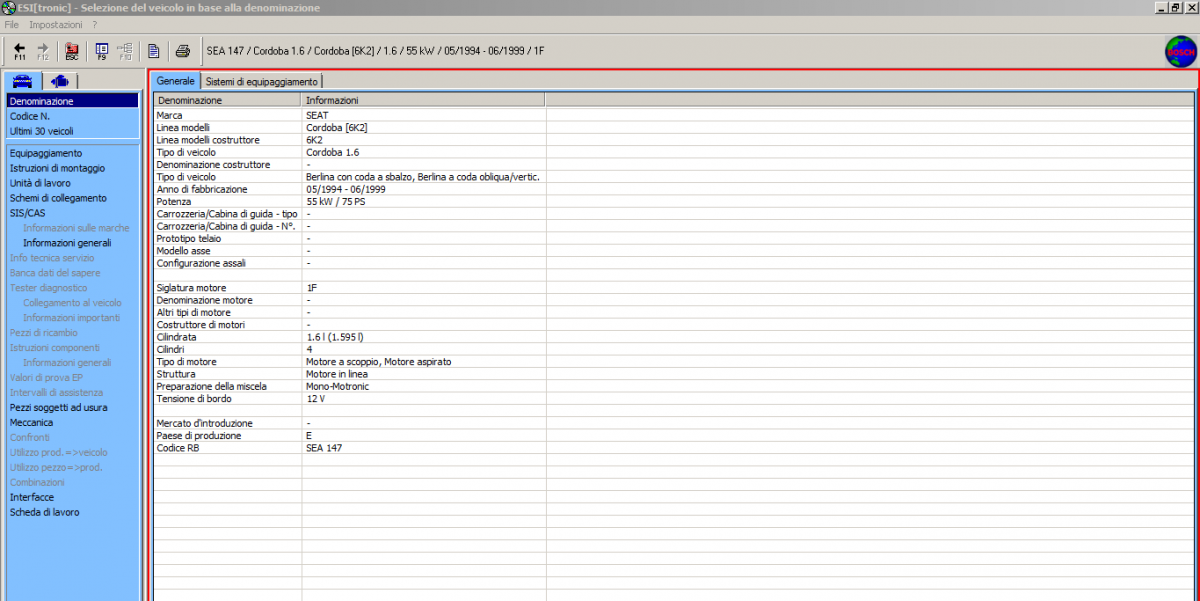Open the Impostazioni menu
The height and width of the screenshot is (601, 1200).
56,24
